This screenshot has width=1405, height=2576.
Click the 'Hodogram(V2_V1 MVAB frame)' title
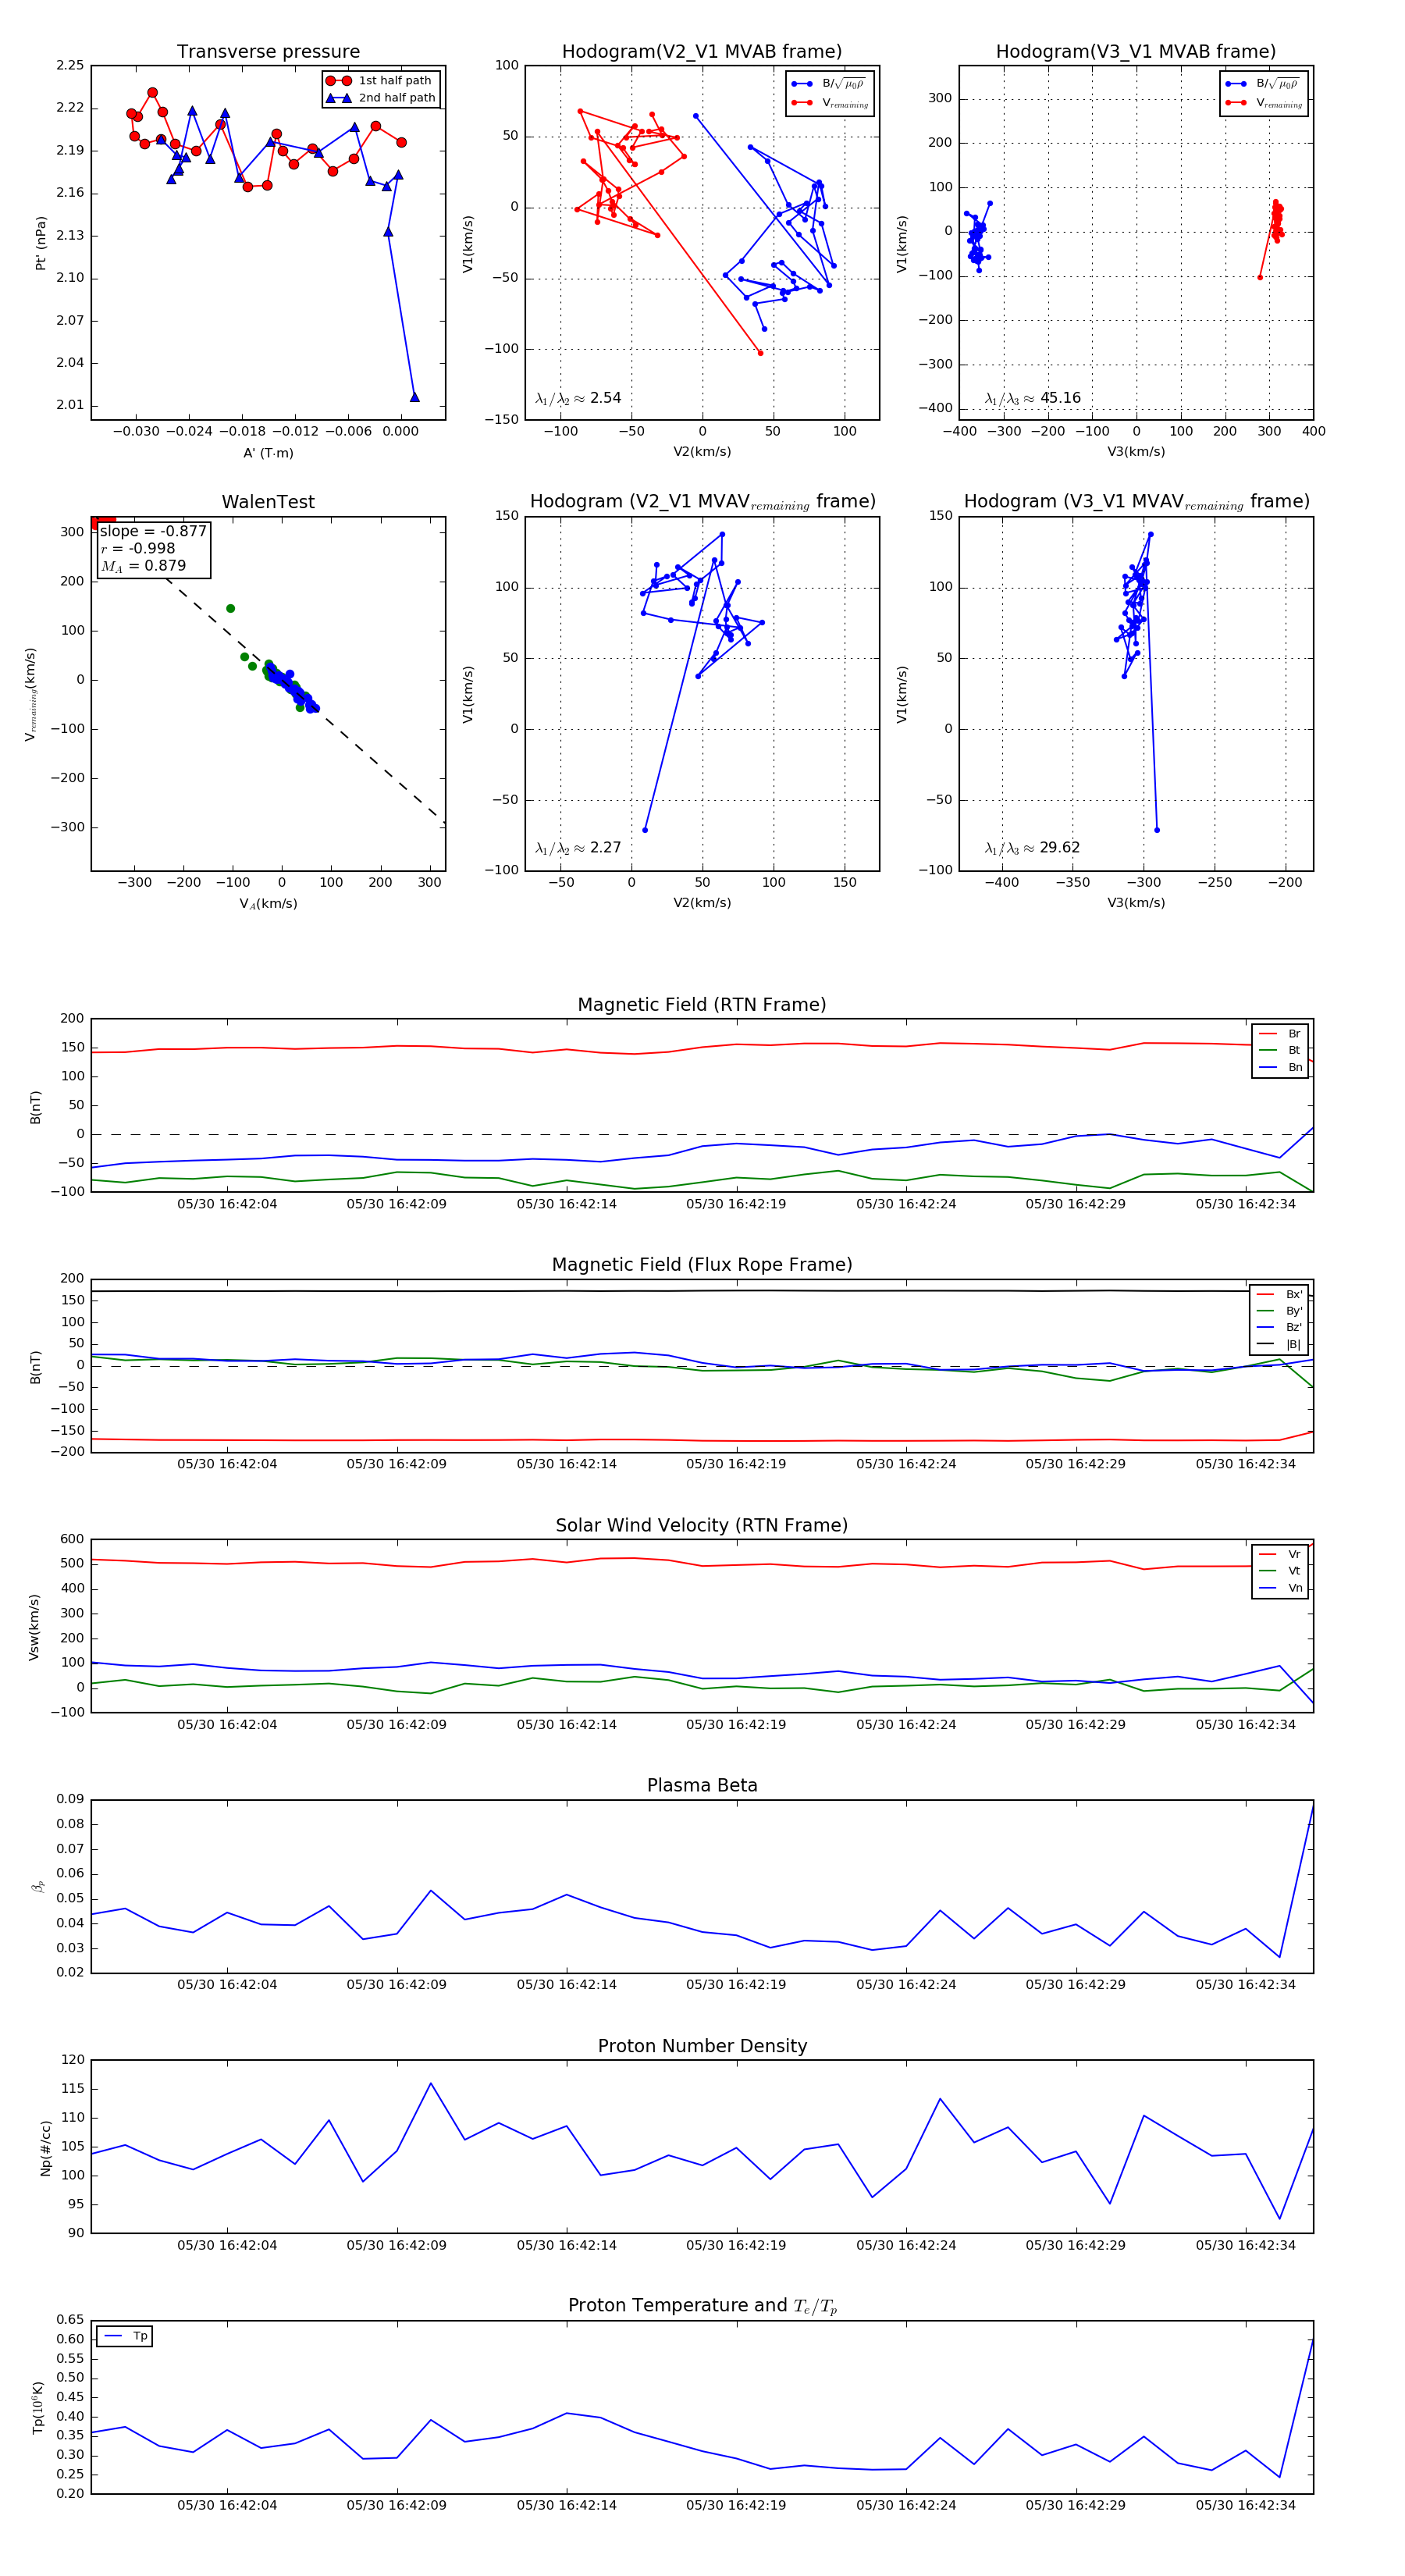tap(702, 52)
